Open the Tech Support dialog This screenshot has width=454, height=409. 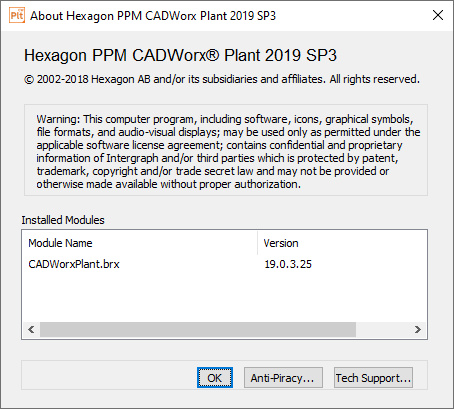coord(373,378)
